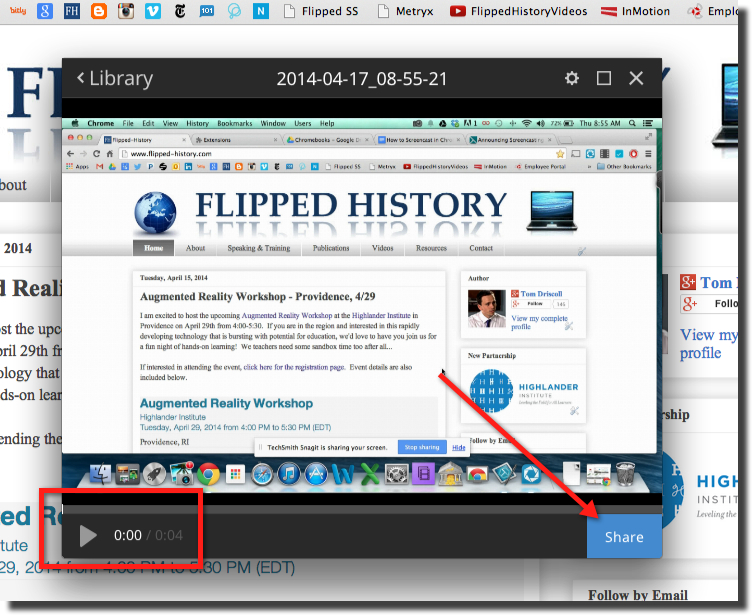This screenshot has height=615, width=752.
Task: Click the red Google+ badge beside Tom
Action: (688, 282)
